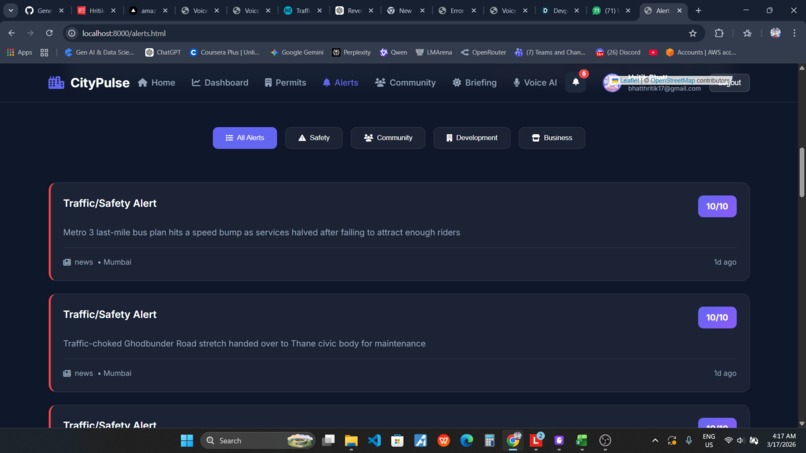This screenshot has width=806, height=453.
Task: Select the Alerts nav link
Action: pos(340,82)
